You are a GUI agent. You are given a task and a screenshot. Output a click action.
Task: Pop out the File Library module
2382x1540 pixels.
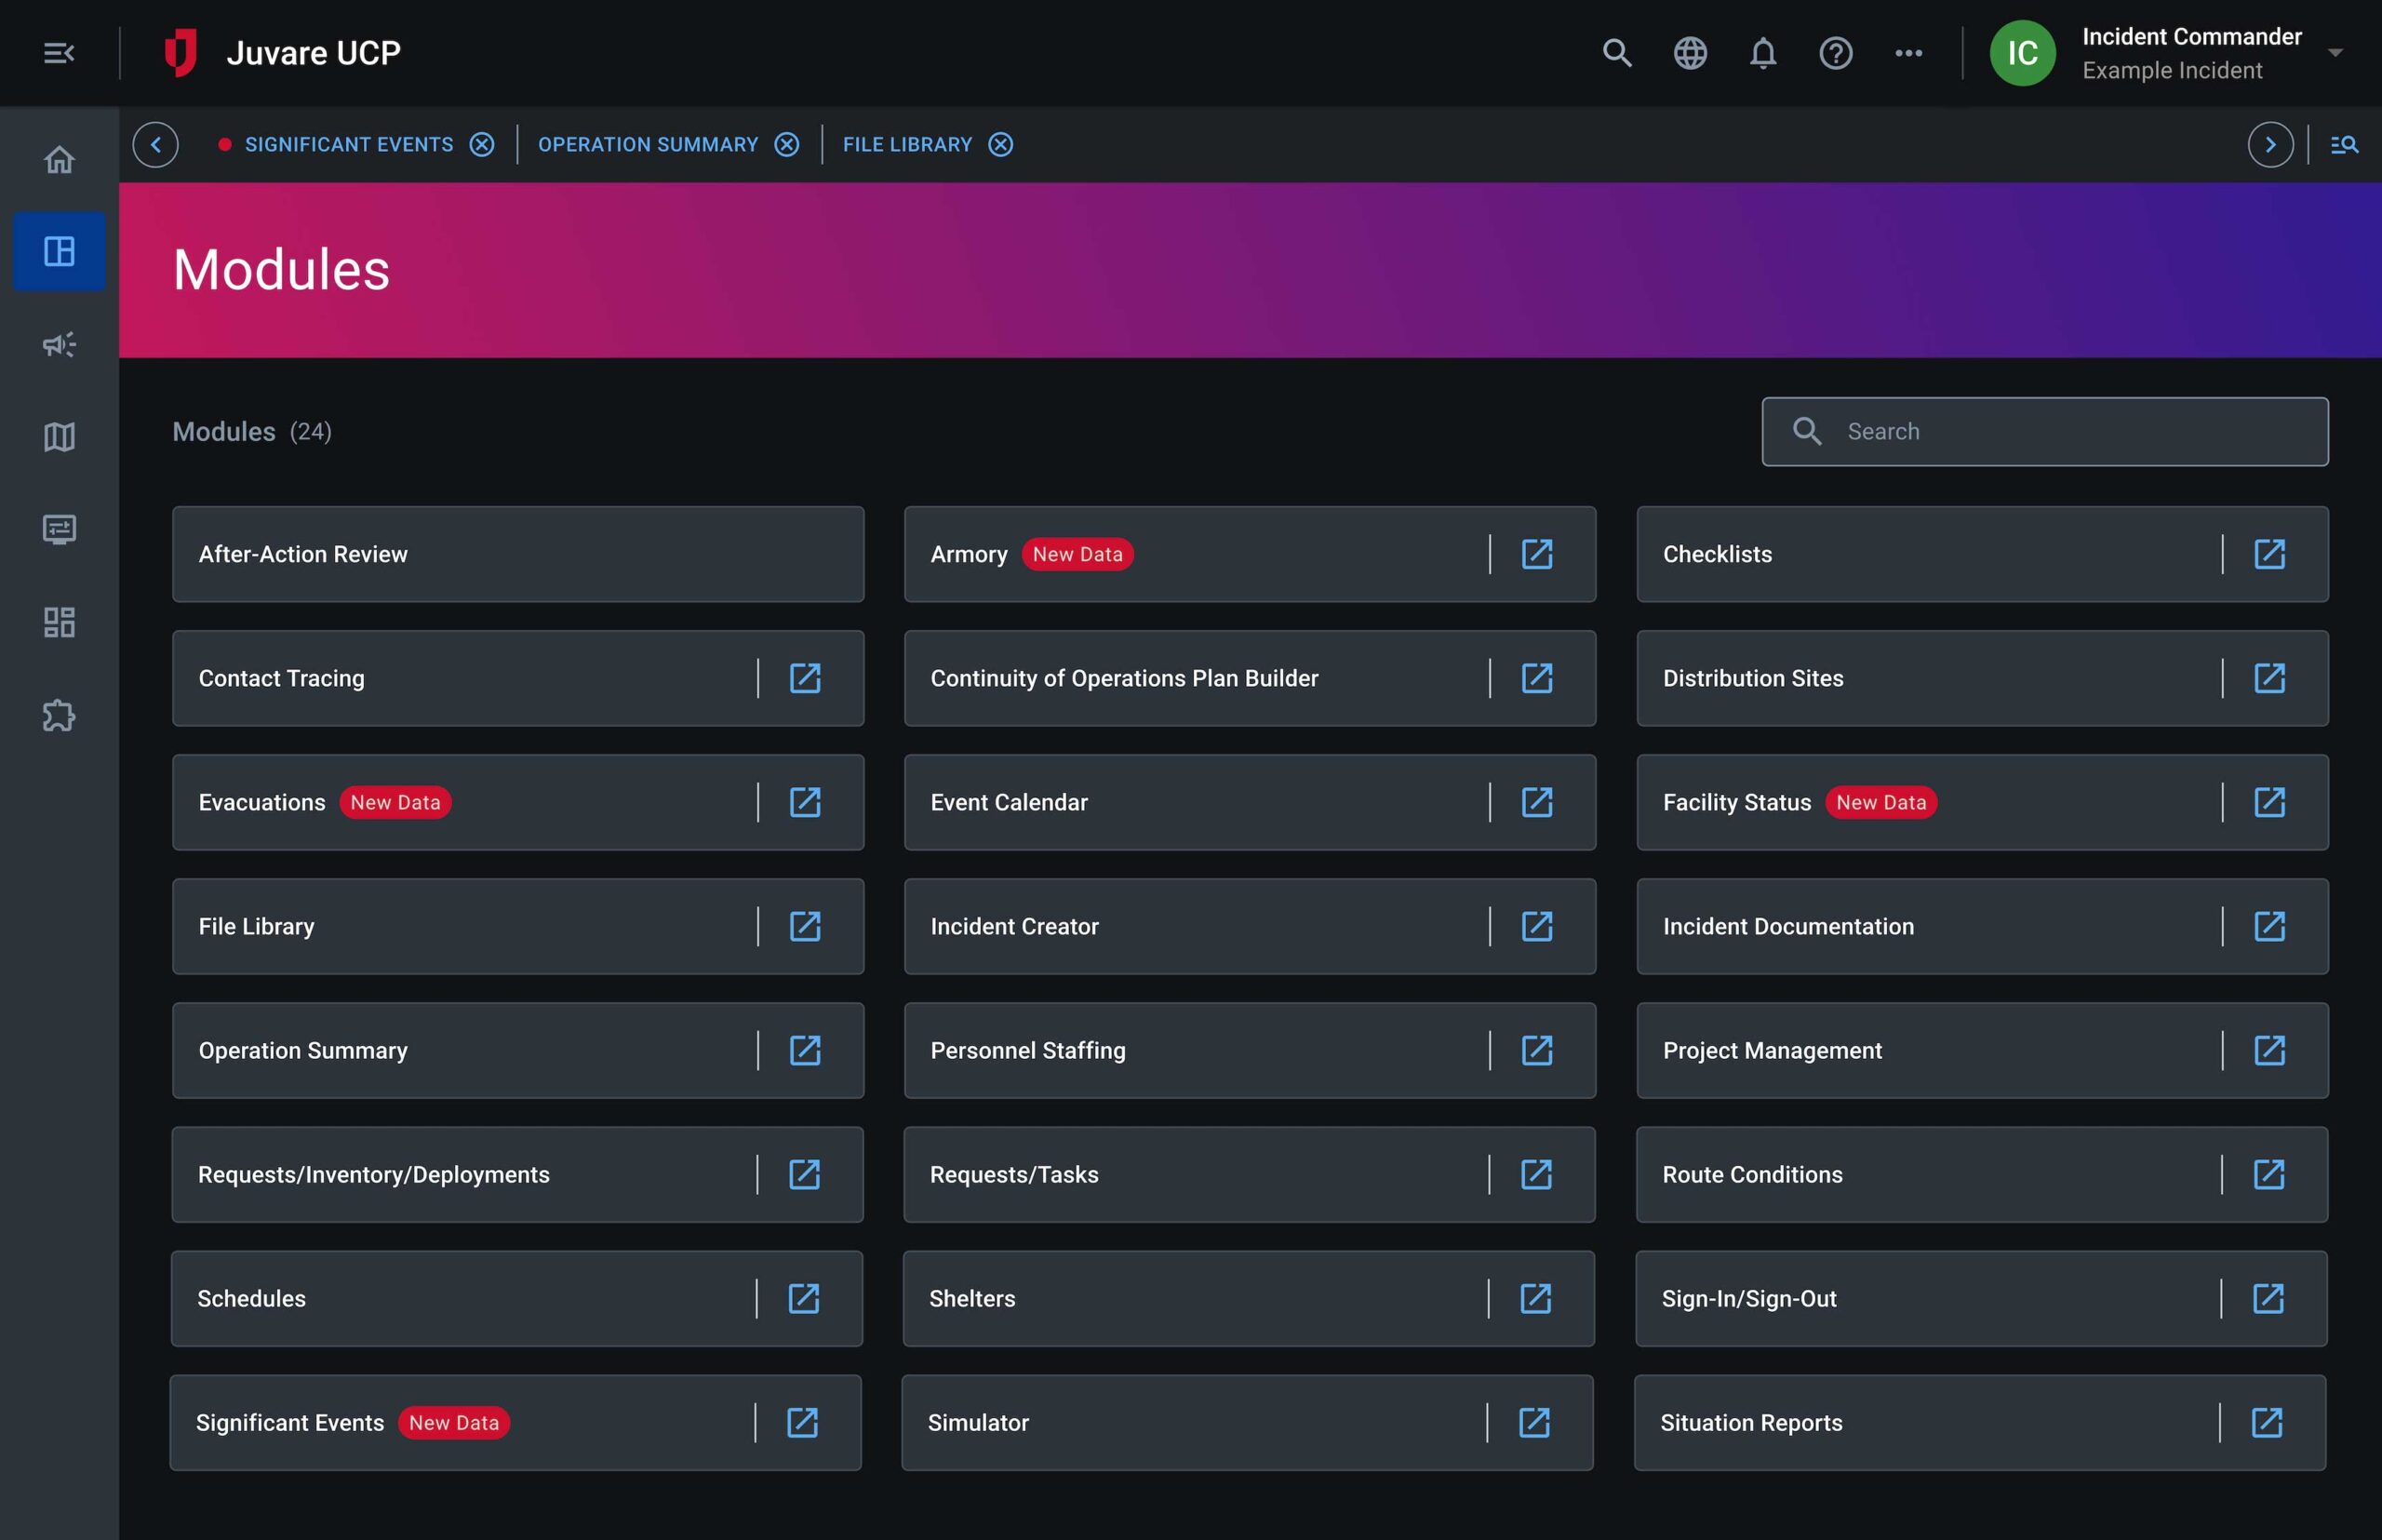(x=805, y=926)
